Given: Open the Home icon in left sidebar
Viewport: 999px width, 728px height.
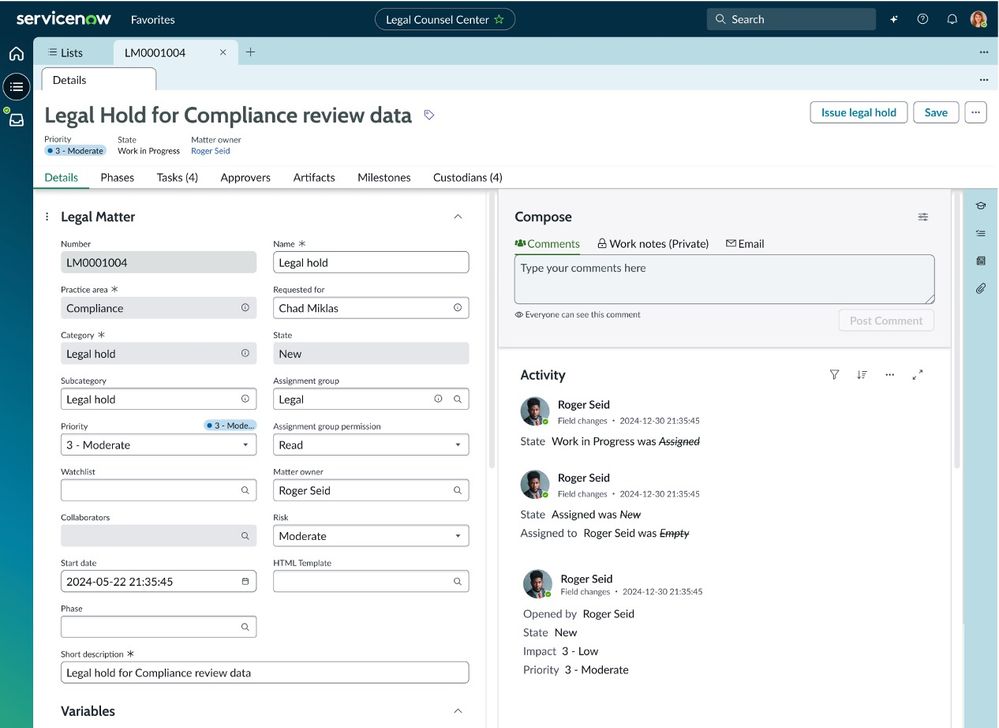Looking at the screenshot, I should pos(16,54).
